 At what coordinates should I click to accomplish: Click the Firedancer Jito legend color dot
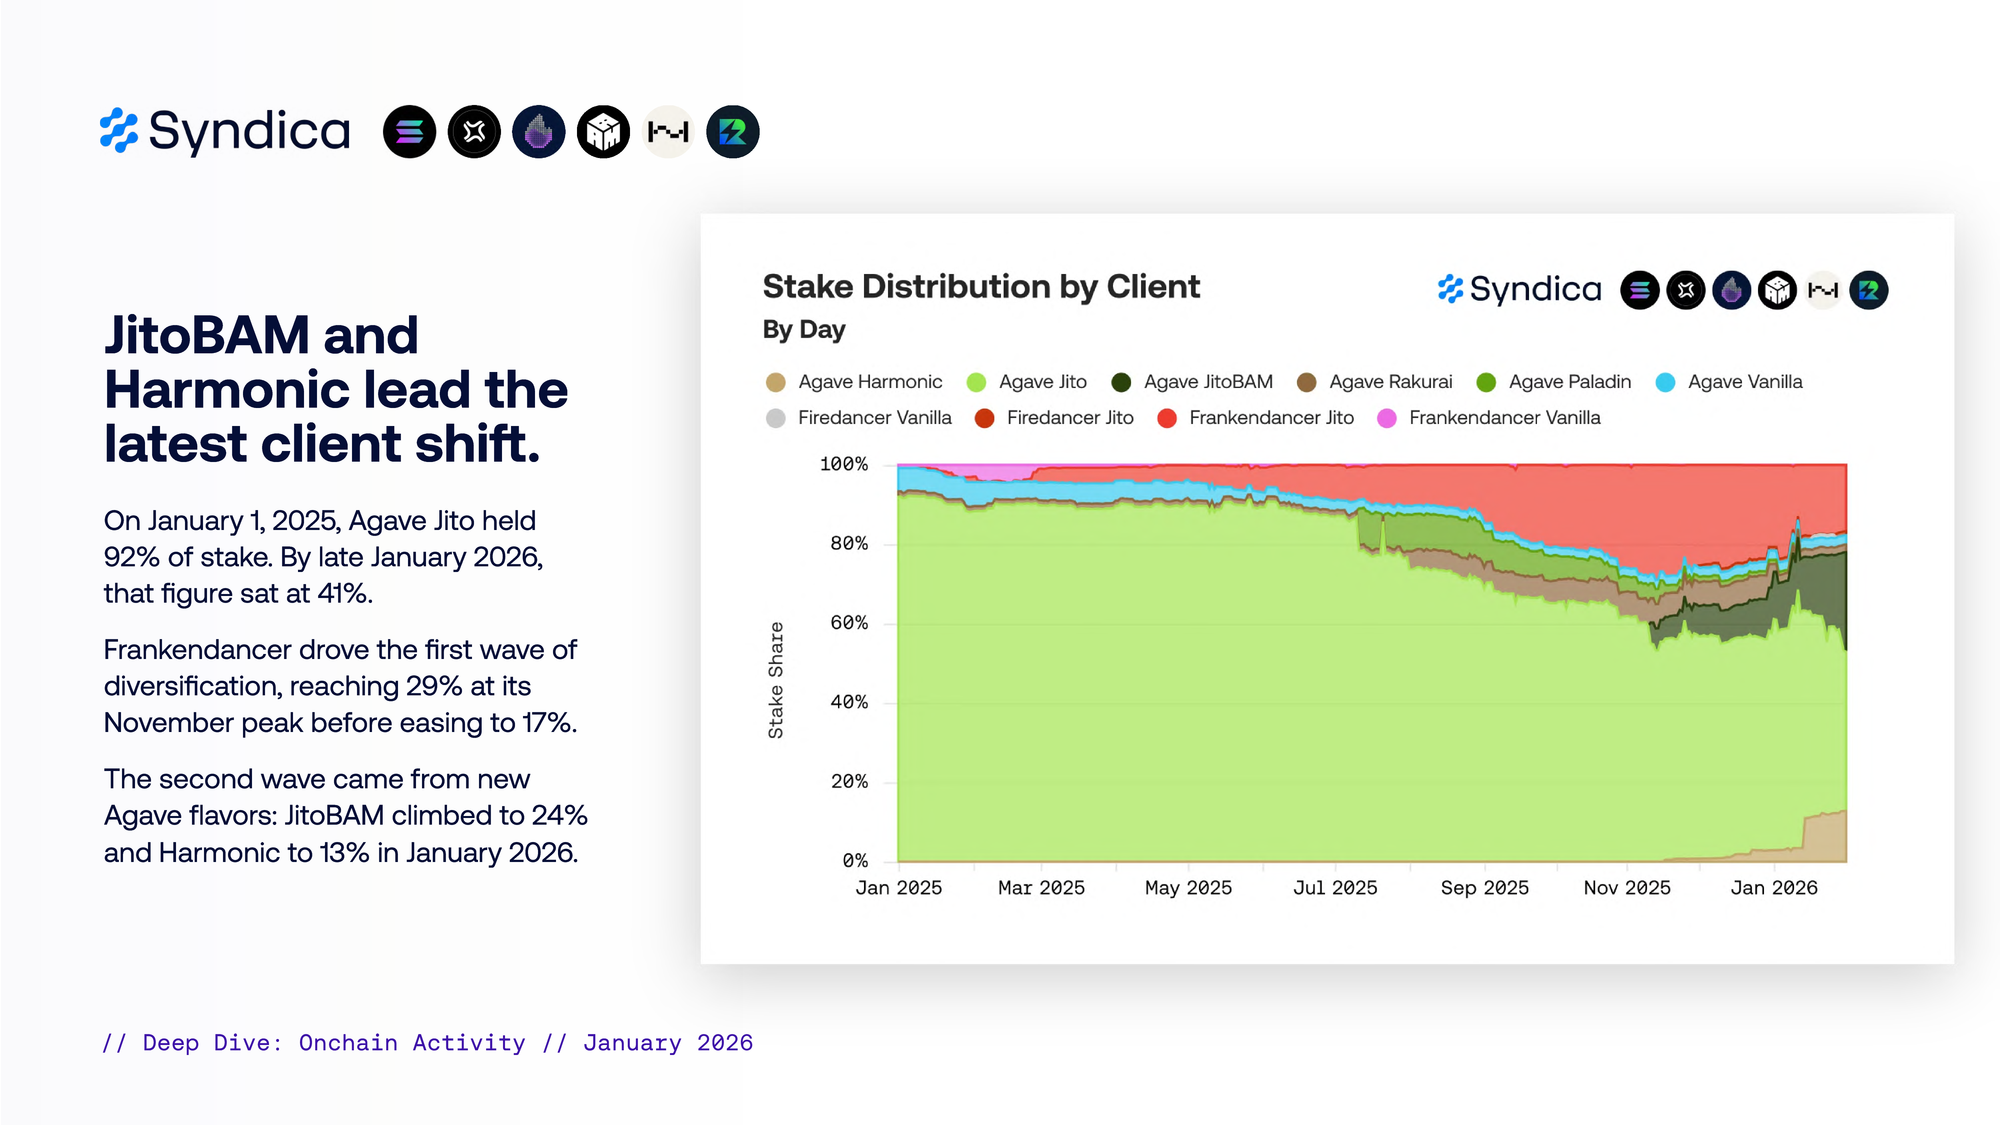pyautogui.click(x=984, y=418)
